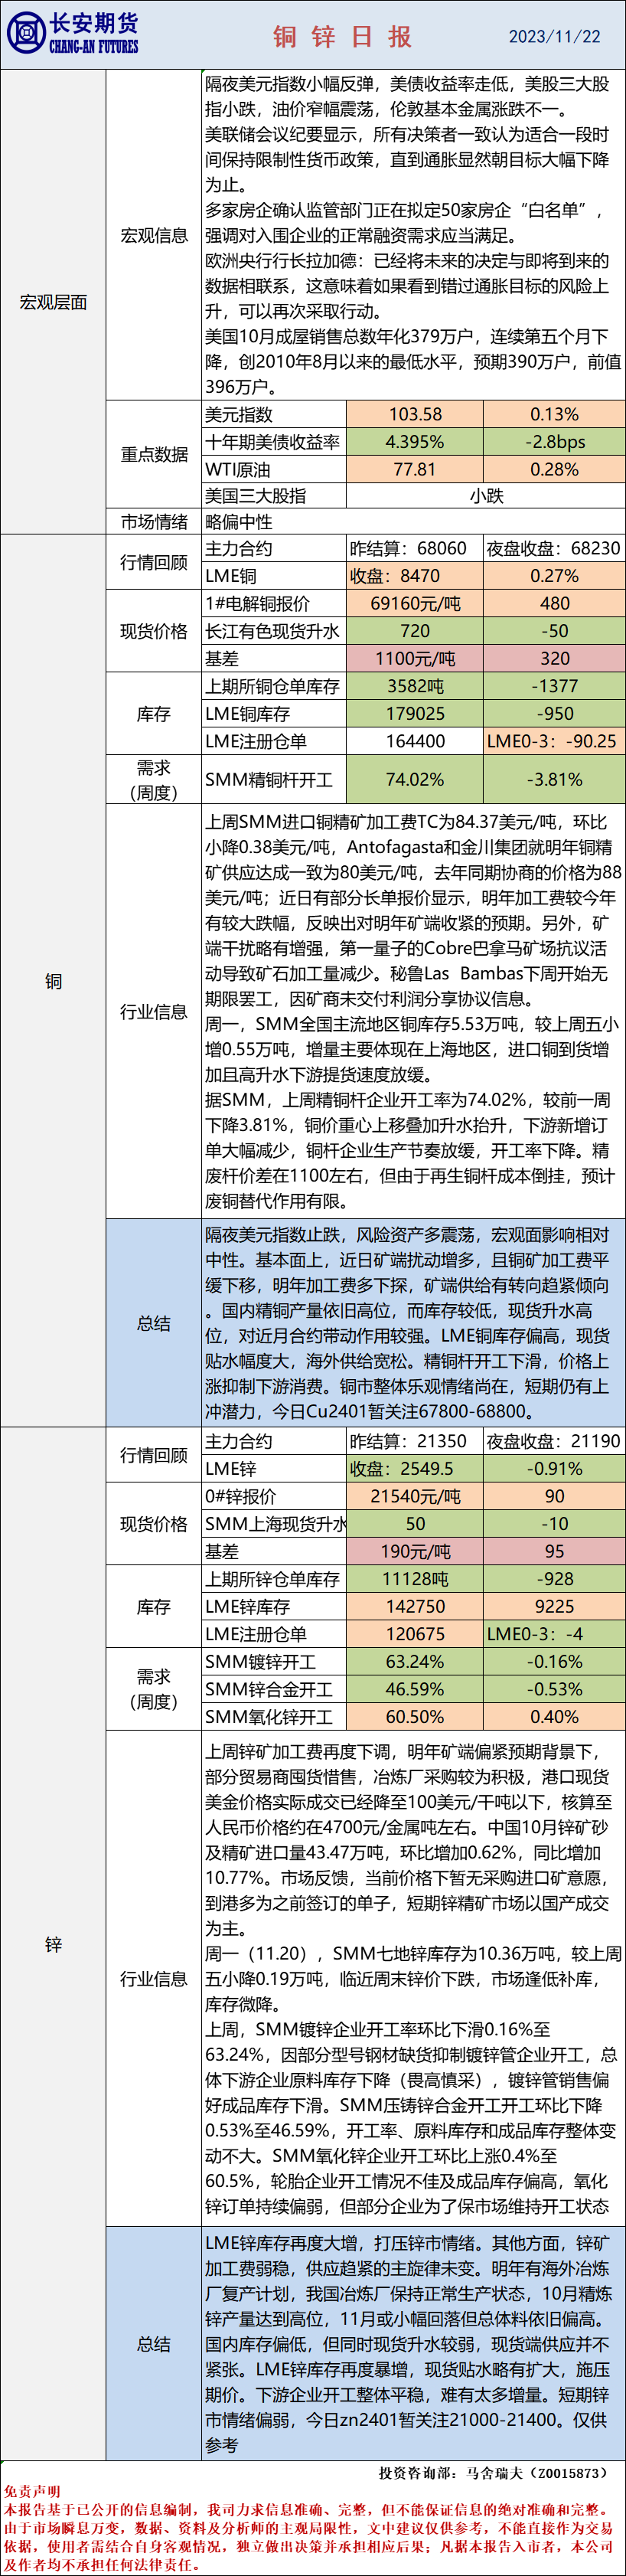Select the -2.8bps change cell
The width and height of the screenshot is (626, 2576).
click(x=554, y=442)
